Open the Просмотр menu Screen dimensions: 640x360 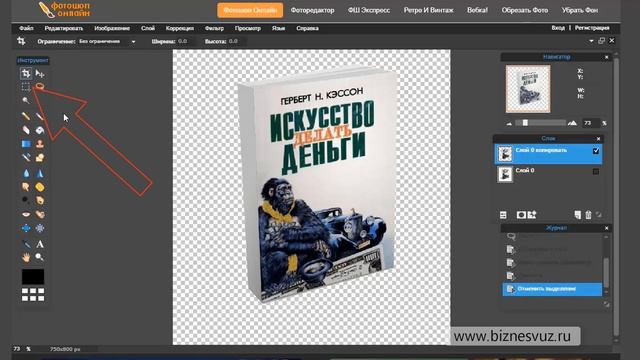pyautogui.click(x=248, y=28)
